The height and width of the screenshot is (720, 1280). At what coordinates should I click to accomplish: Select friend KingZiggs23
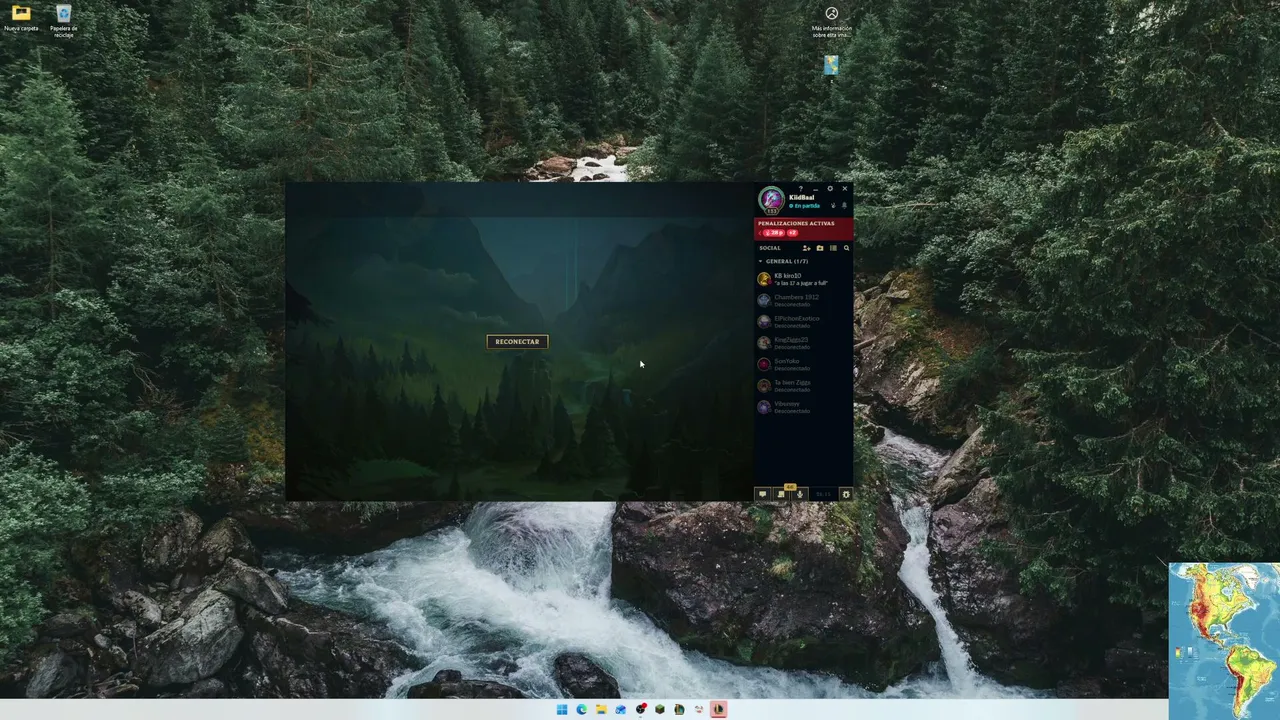point(804,342)
